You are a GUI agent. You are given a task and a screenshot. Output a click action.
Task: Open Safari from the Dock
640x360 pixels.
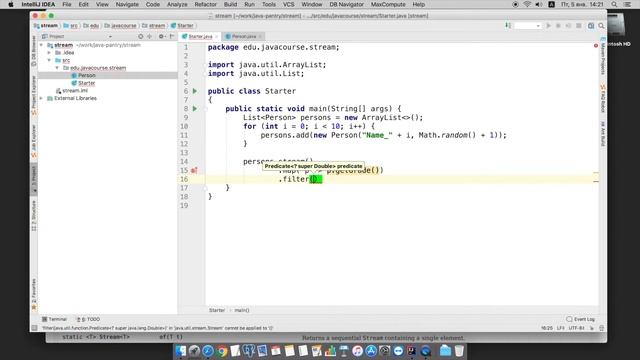pyautogui.click(x=208, y=351)
